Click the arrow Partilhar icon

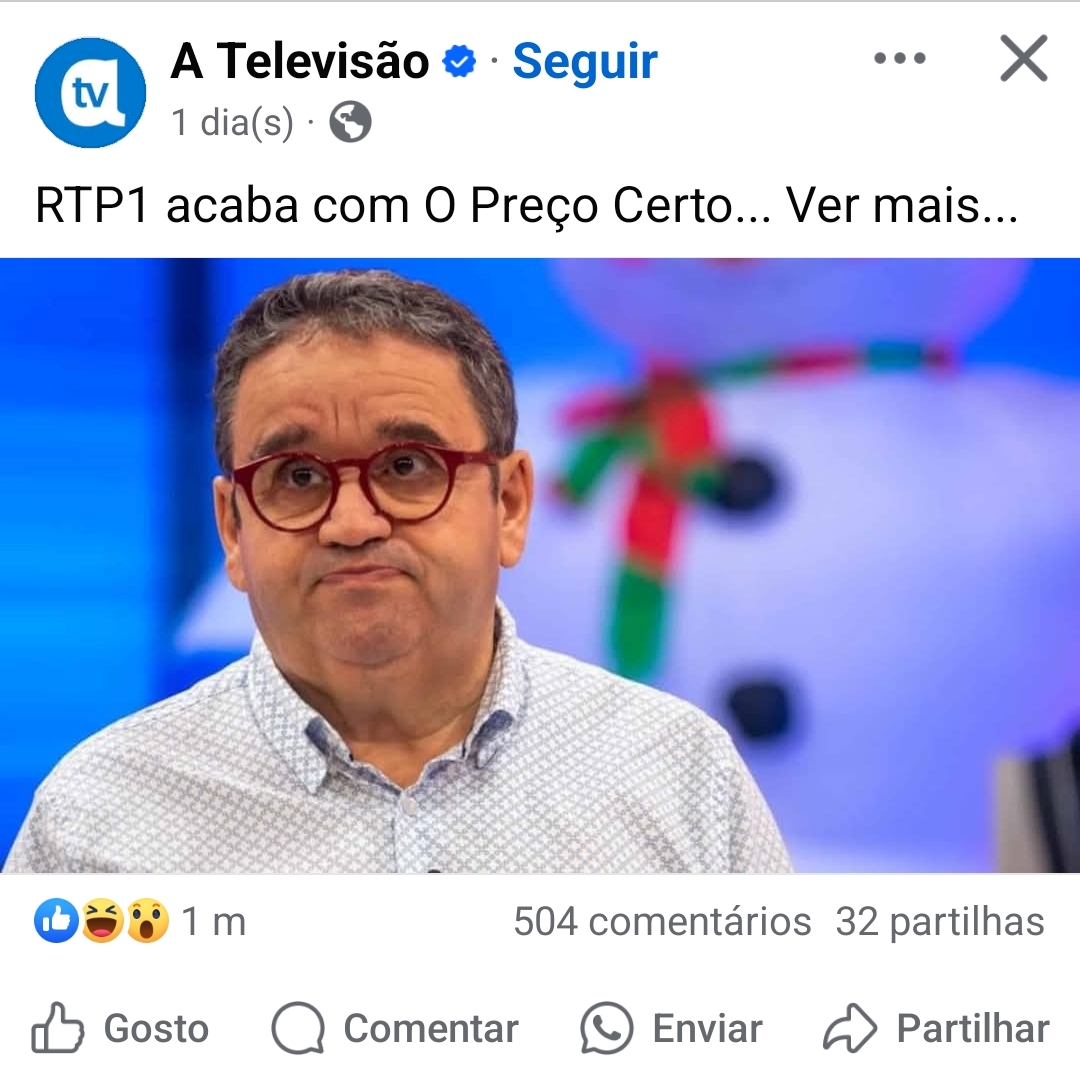tap(850, 1028)
